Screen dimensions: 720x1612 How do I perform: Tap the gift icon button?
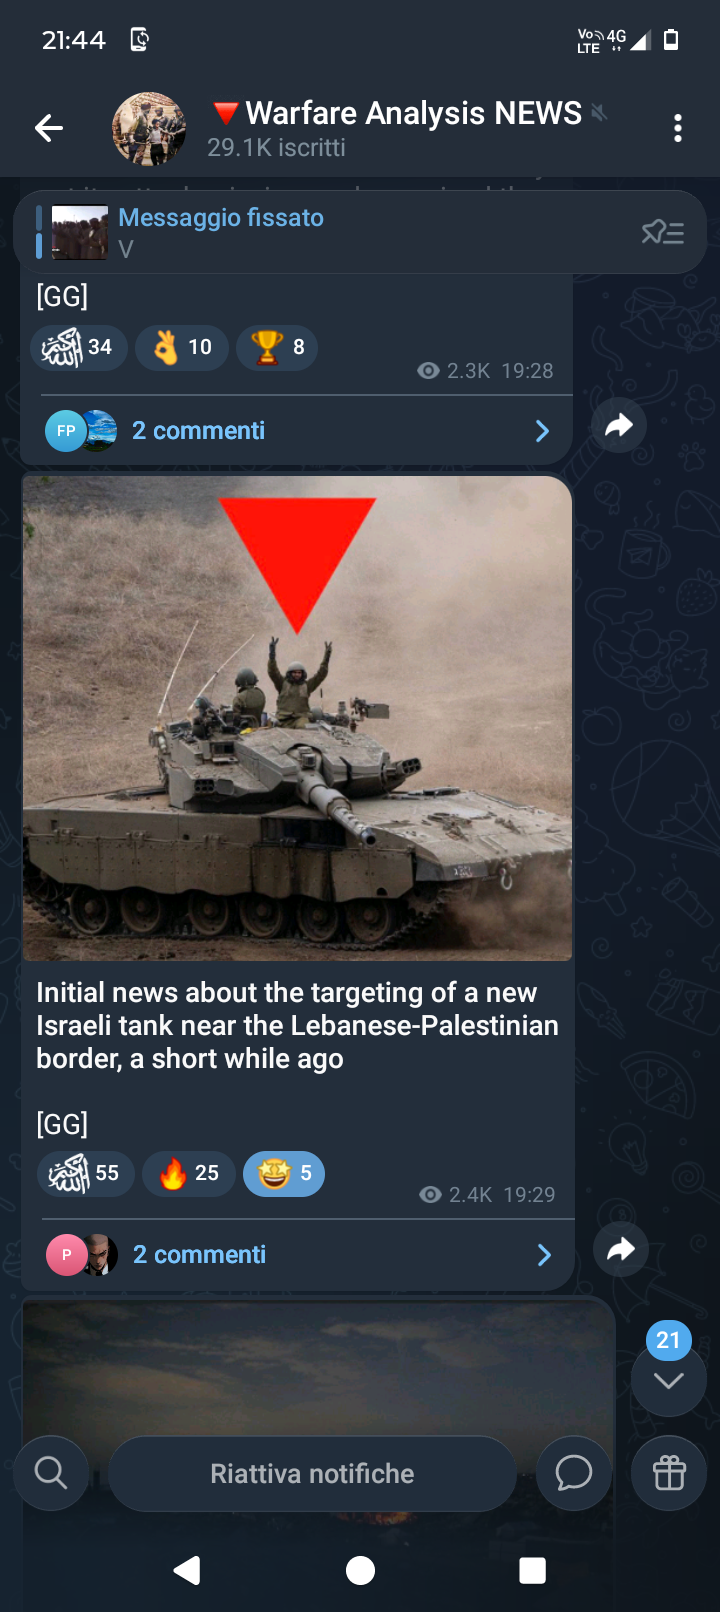pos(669,1473)
